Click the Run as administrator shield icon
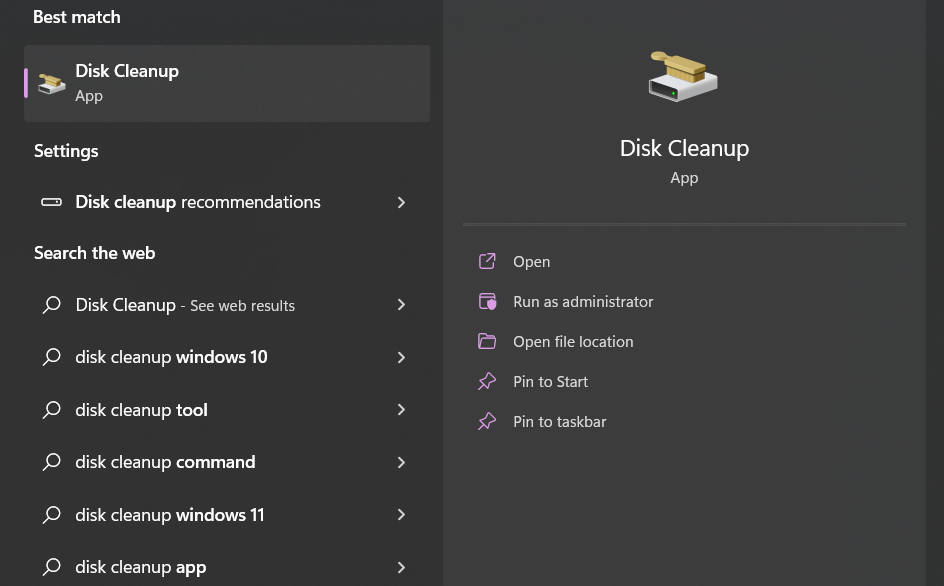The width and height of the screenshot is (944, 586). (x=487, y=301)
